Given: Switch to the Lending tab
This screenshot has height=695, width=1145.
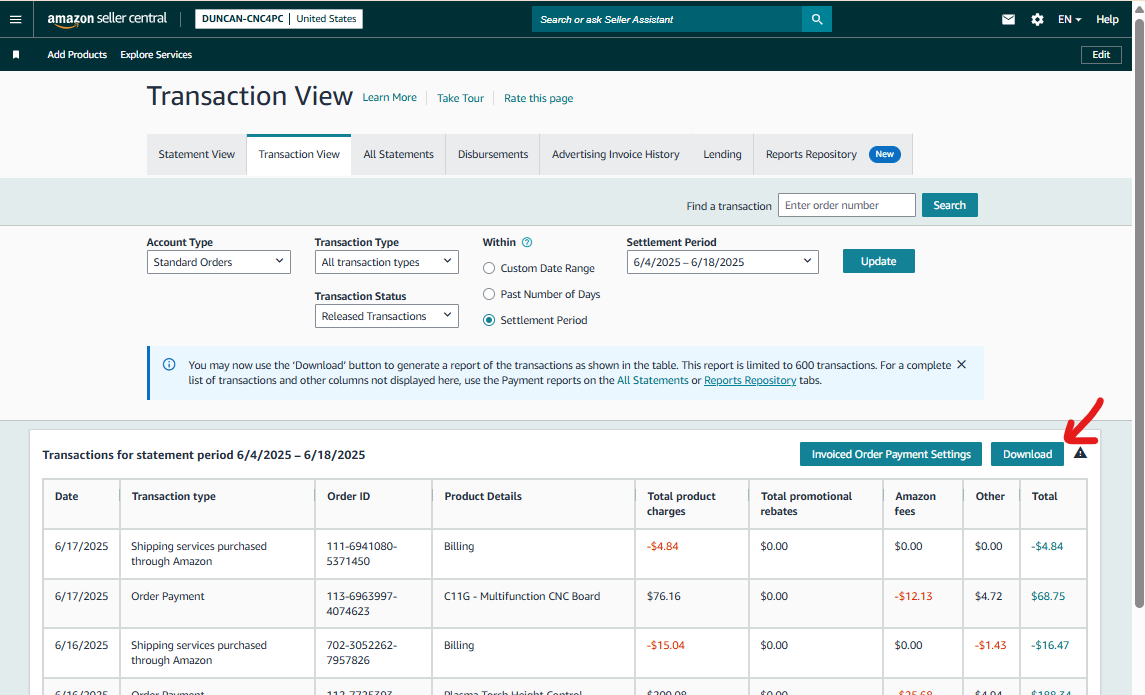Looking at the screenshot, I should (722, 155).
